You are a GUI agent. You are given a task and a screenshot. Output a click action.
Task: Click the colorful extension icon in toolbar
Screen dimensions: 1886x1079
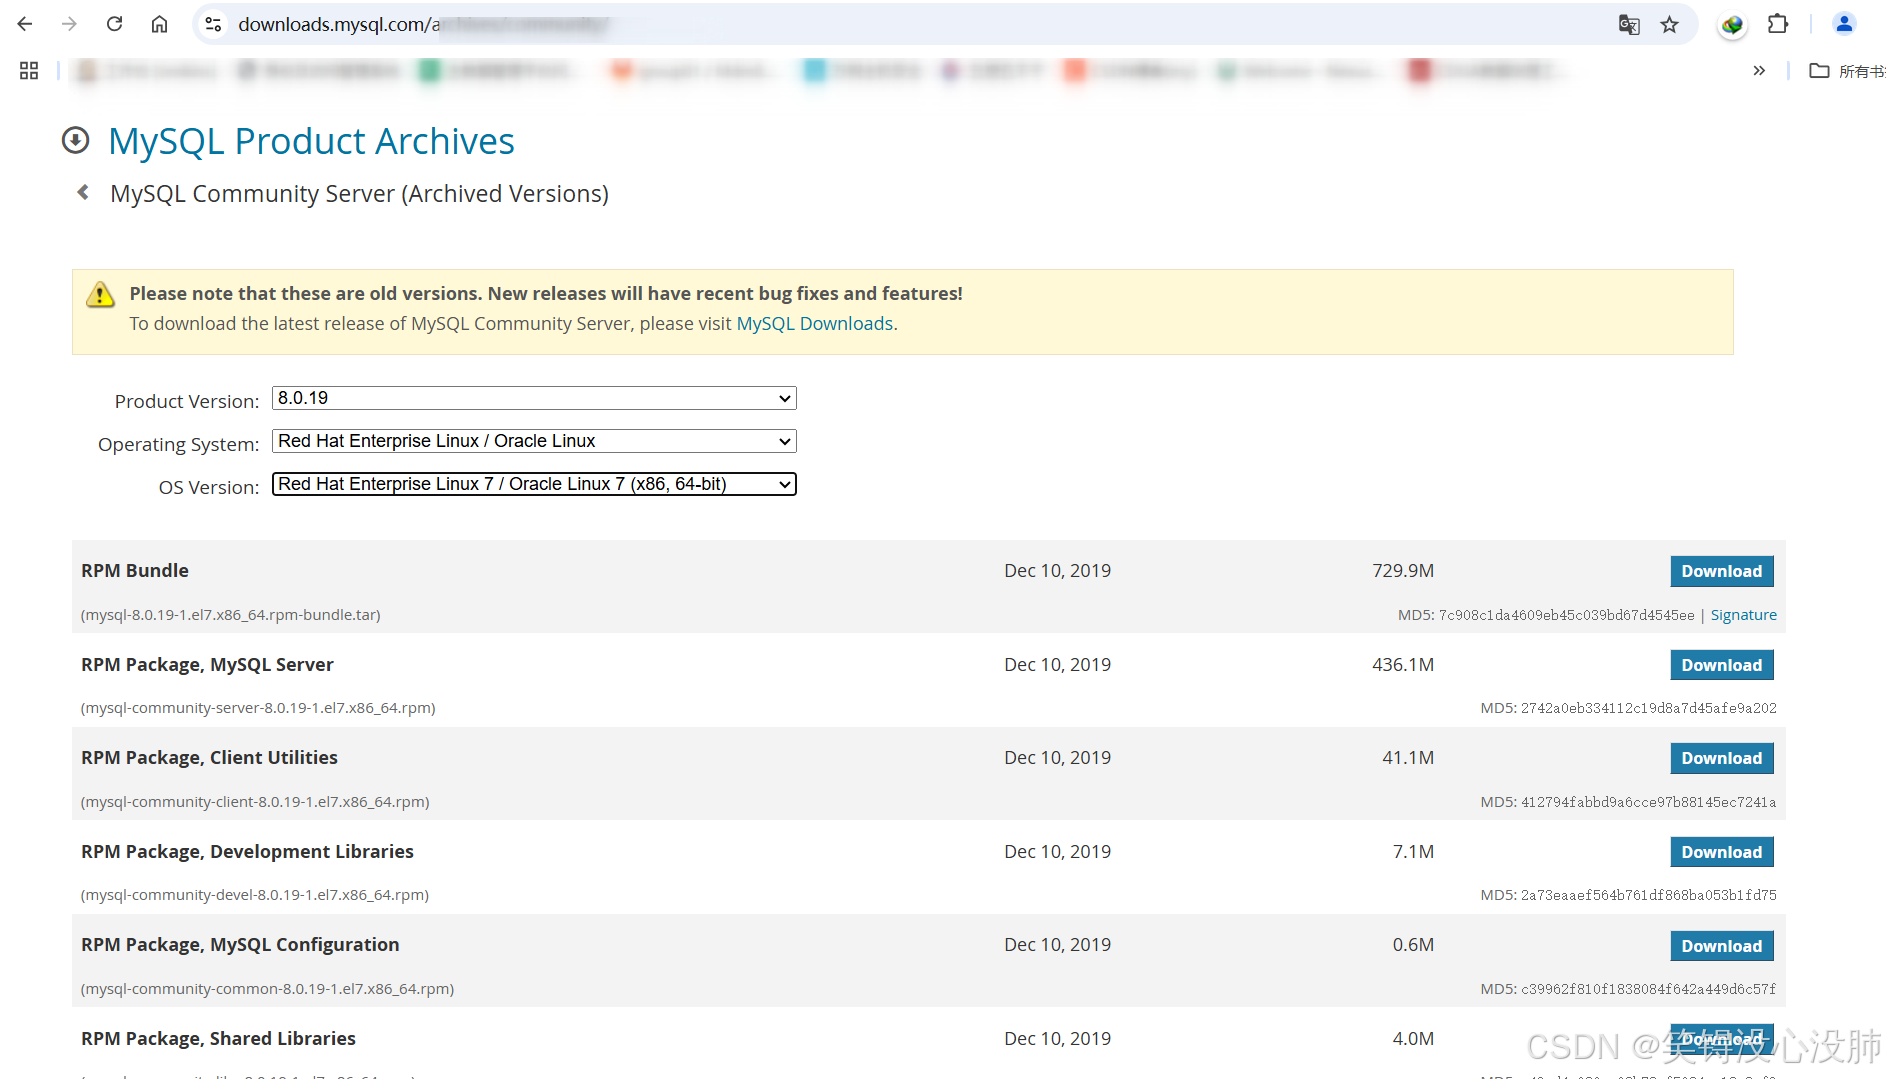pyautogui.click(x=1733, y=24)
